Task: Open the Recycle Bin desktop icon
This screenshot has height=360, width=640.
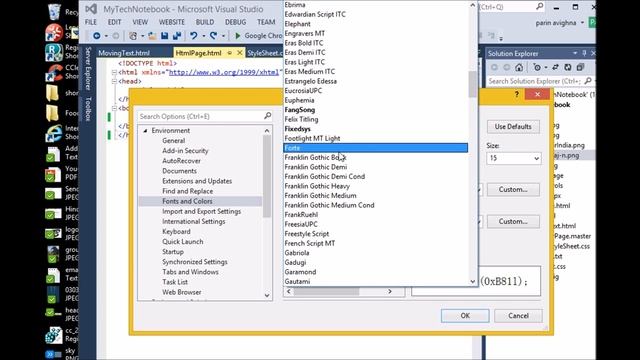Action: tap(55, 12)
